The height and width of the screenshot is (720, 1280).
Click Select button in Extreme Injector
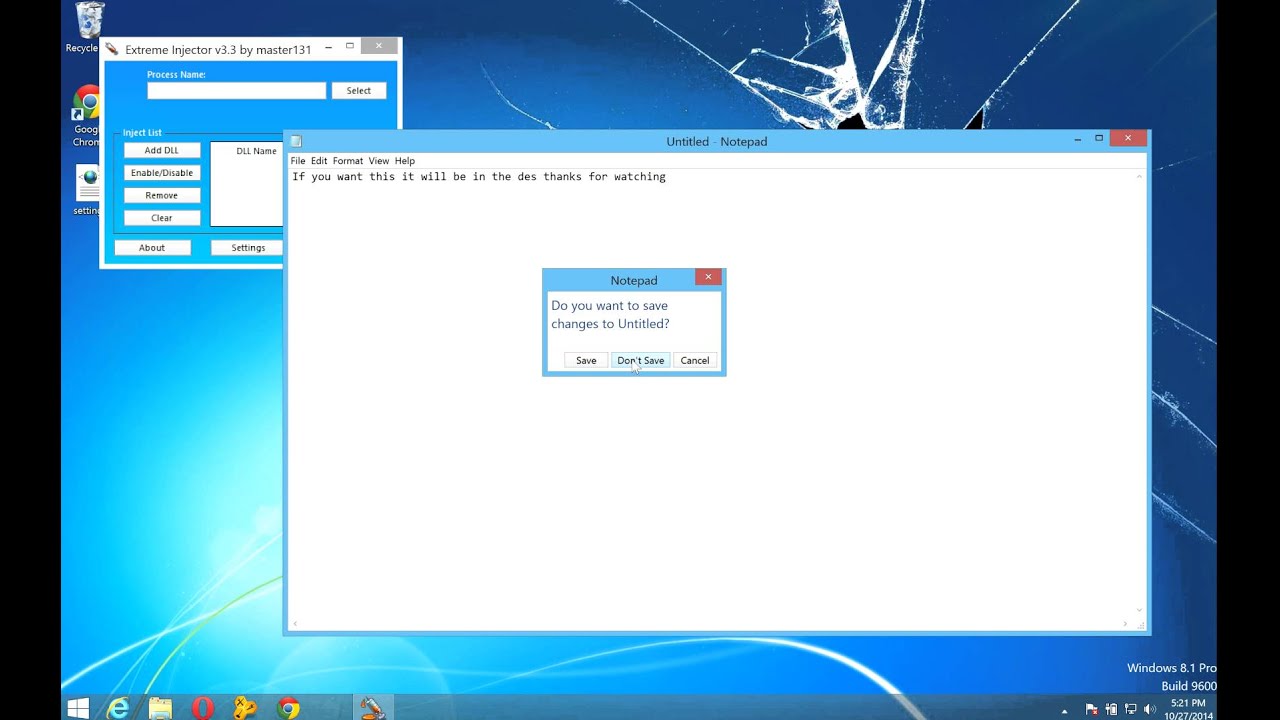coord(359,91)
